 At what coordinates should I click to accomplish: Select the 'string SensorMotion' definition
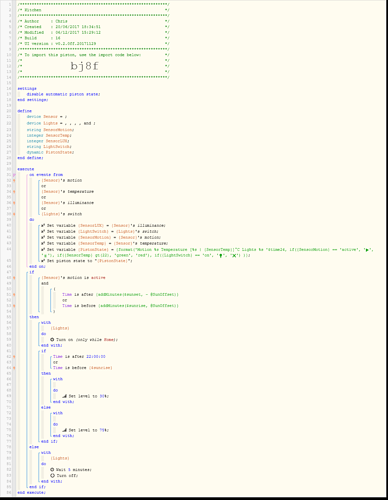tap(50, 130)
